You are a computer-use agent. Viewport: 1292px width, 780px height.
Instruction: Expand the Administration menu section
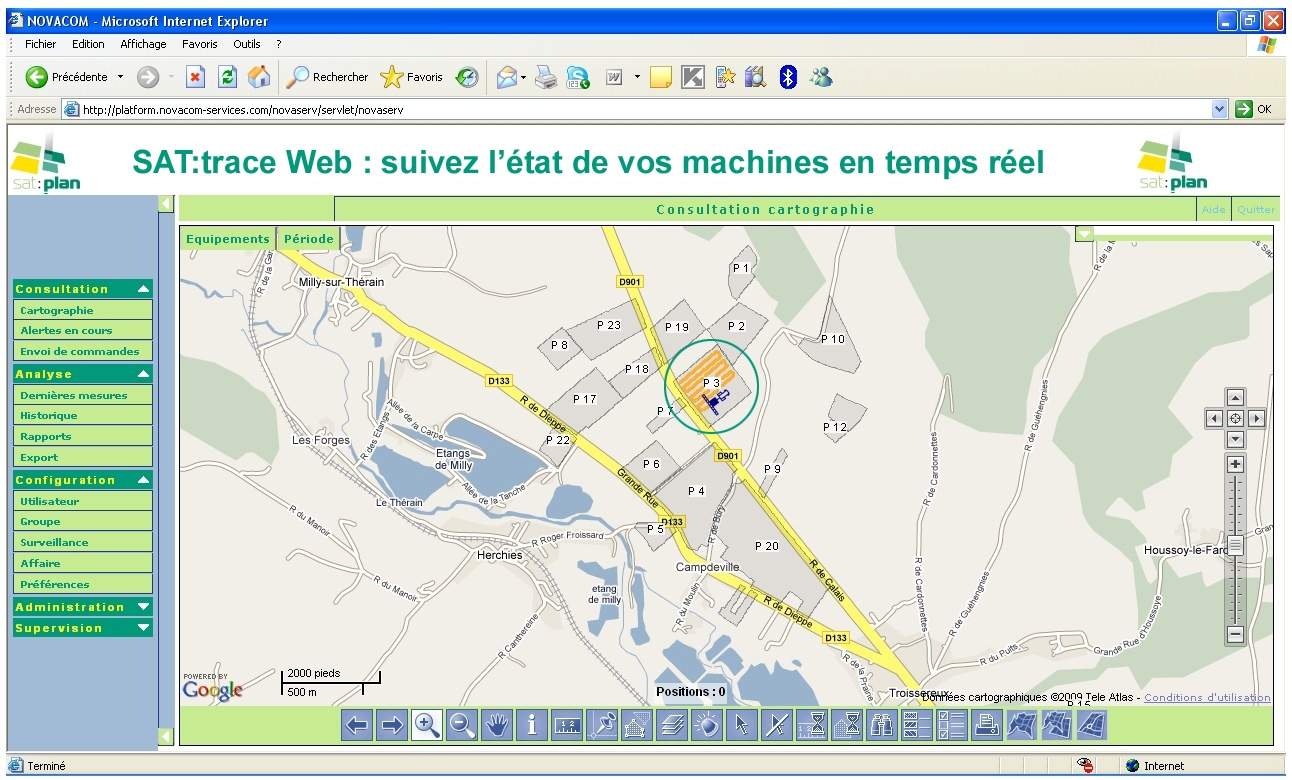[x=143, y=607]
